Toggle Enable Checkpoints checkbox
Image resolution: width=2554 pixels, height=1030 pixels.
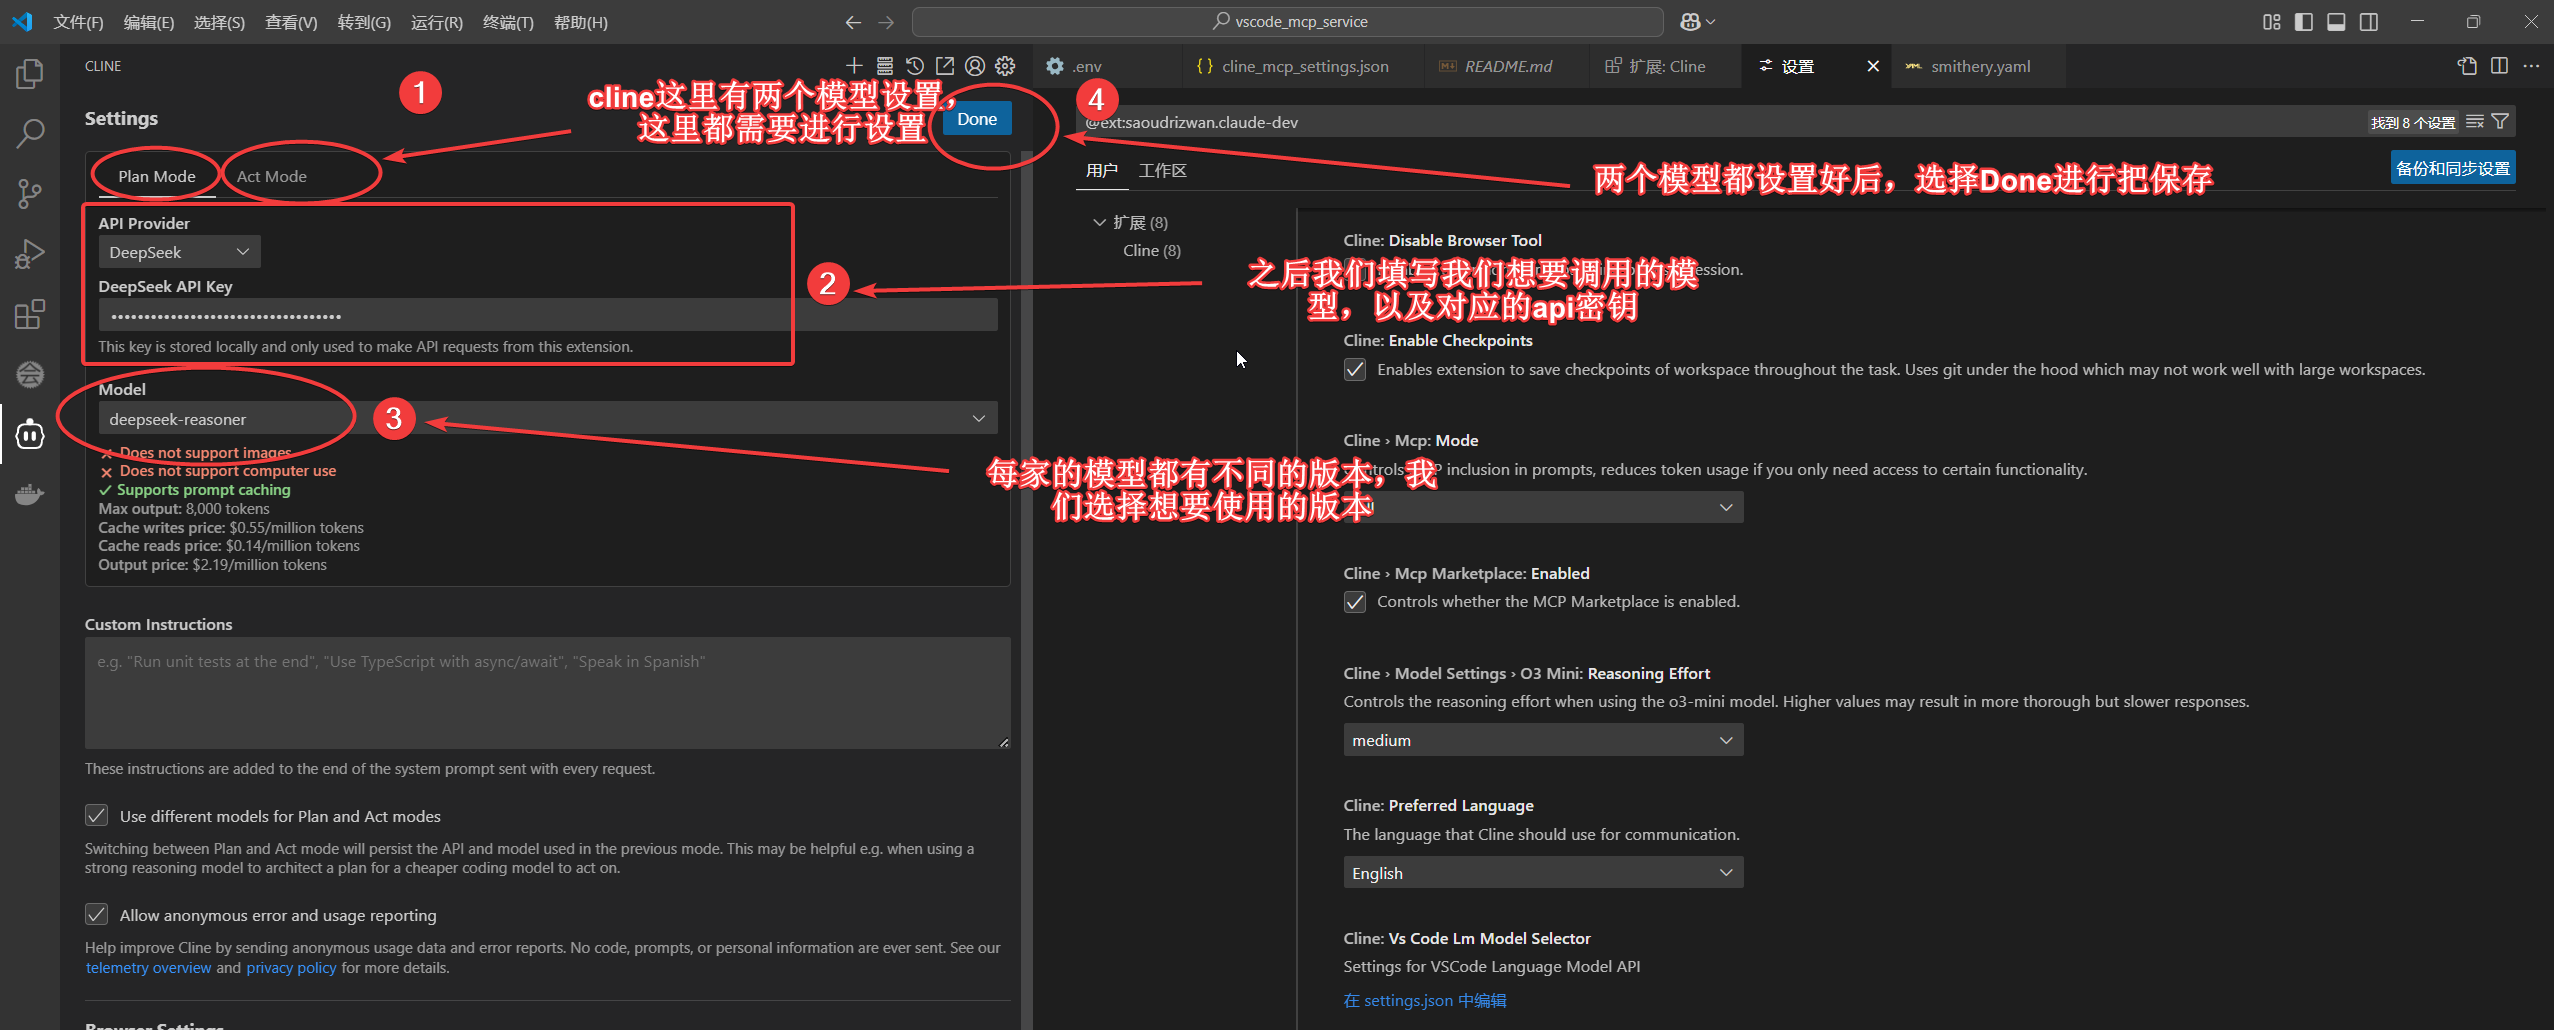point(1355,370)
